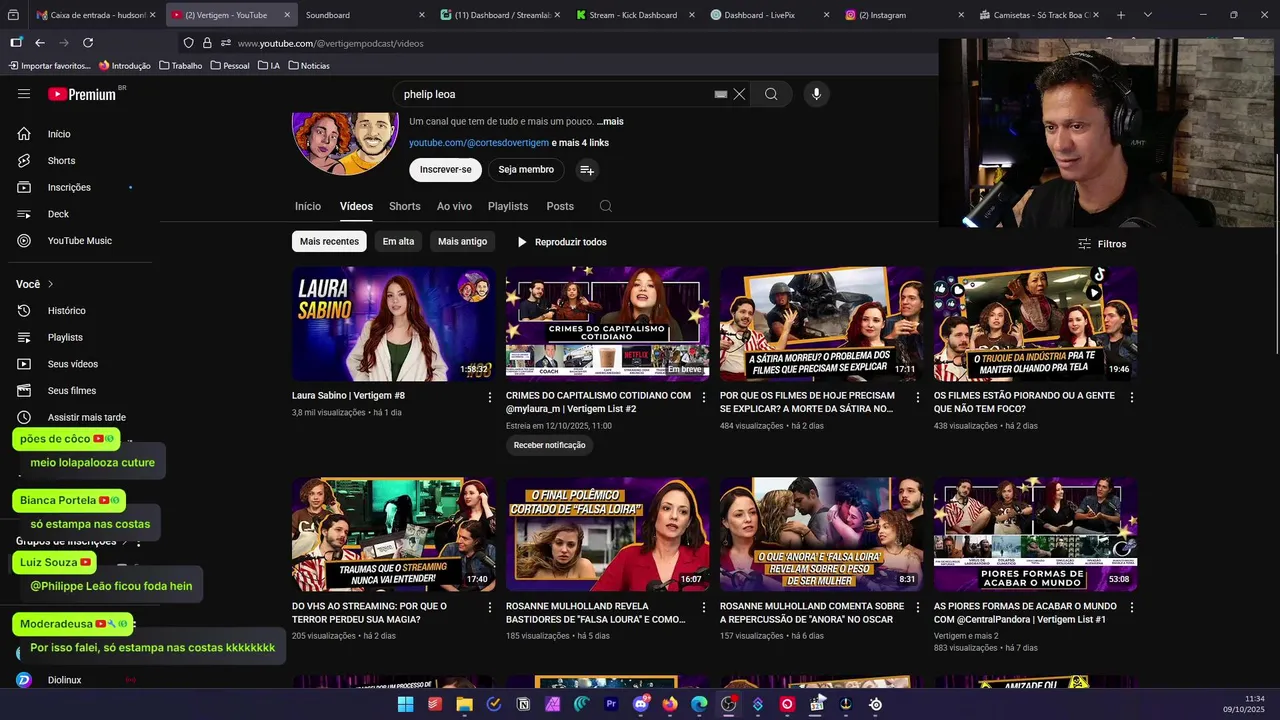
Task: Click the YouTube search input field
Action: click(555, 94)
